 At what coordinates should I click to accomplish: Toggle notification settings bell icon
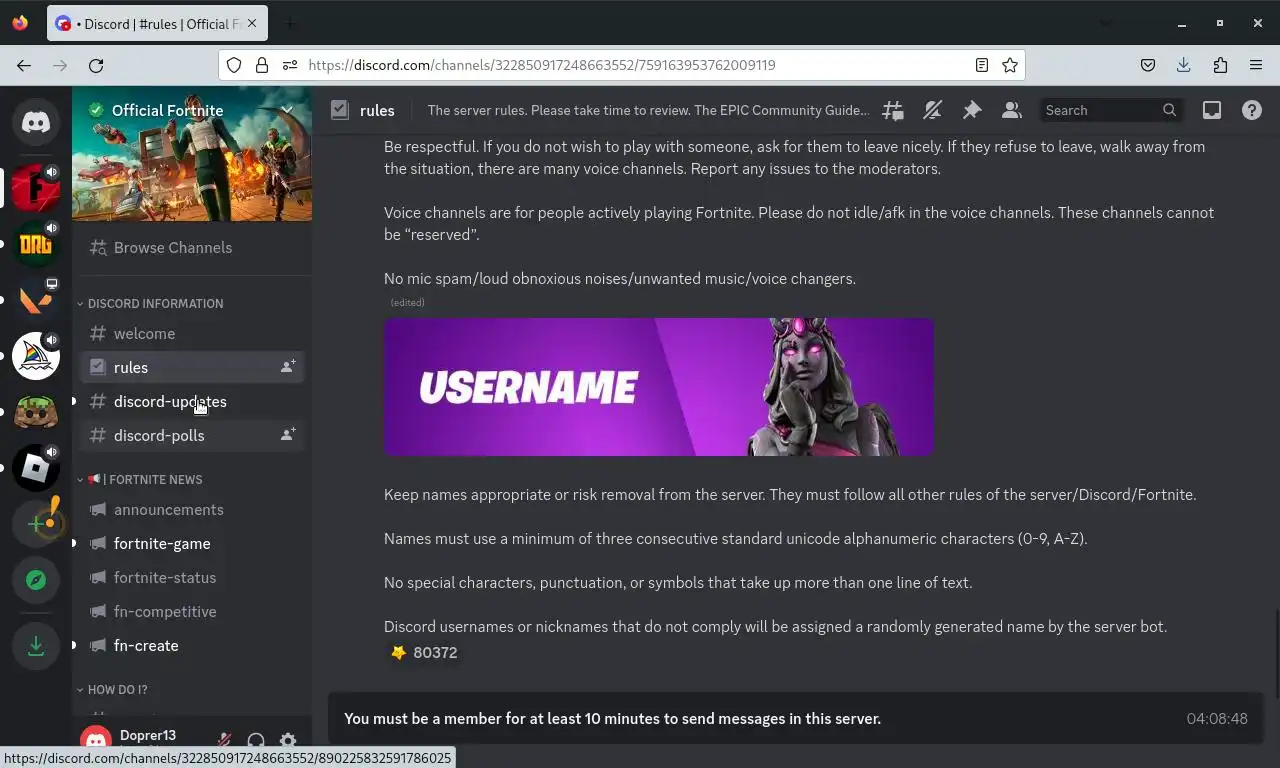point(932,110)
